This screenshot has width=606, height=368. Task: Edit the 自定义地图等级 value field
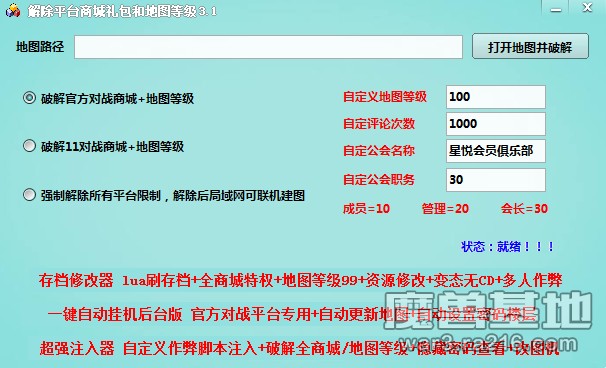[496, 97]
